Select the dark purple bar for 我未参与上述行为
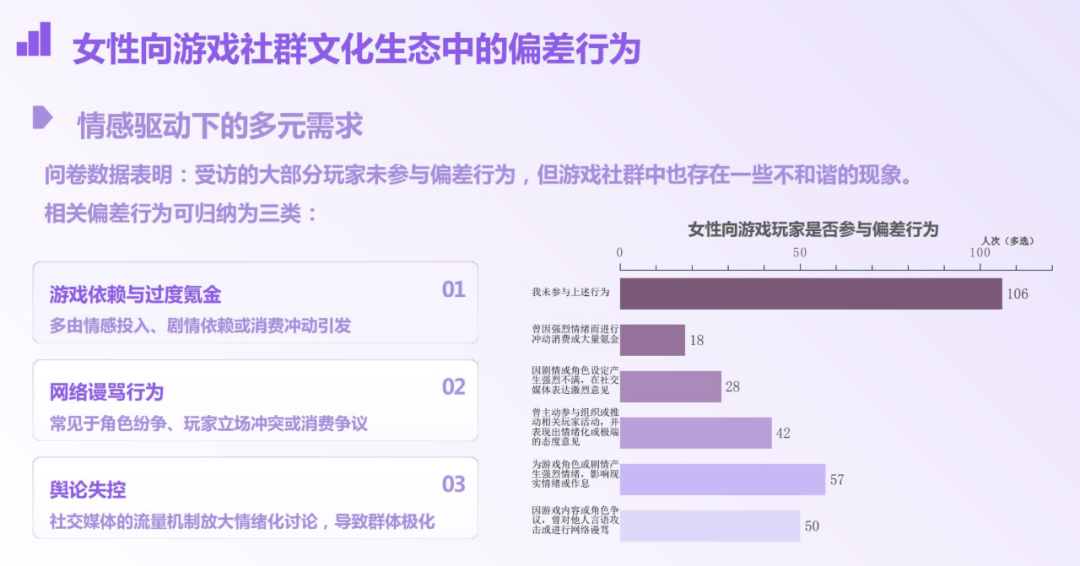Image resolution: width=1080 pixels, height=566 pixels. pos(811,294)
